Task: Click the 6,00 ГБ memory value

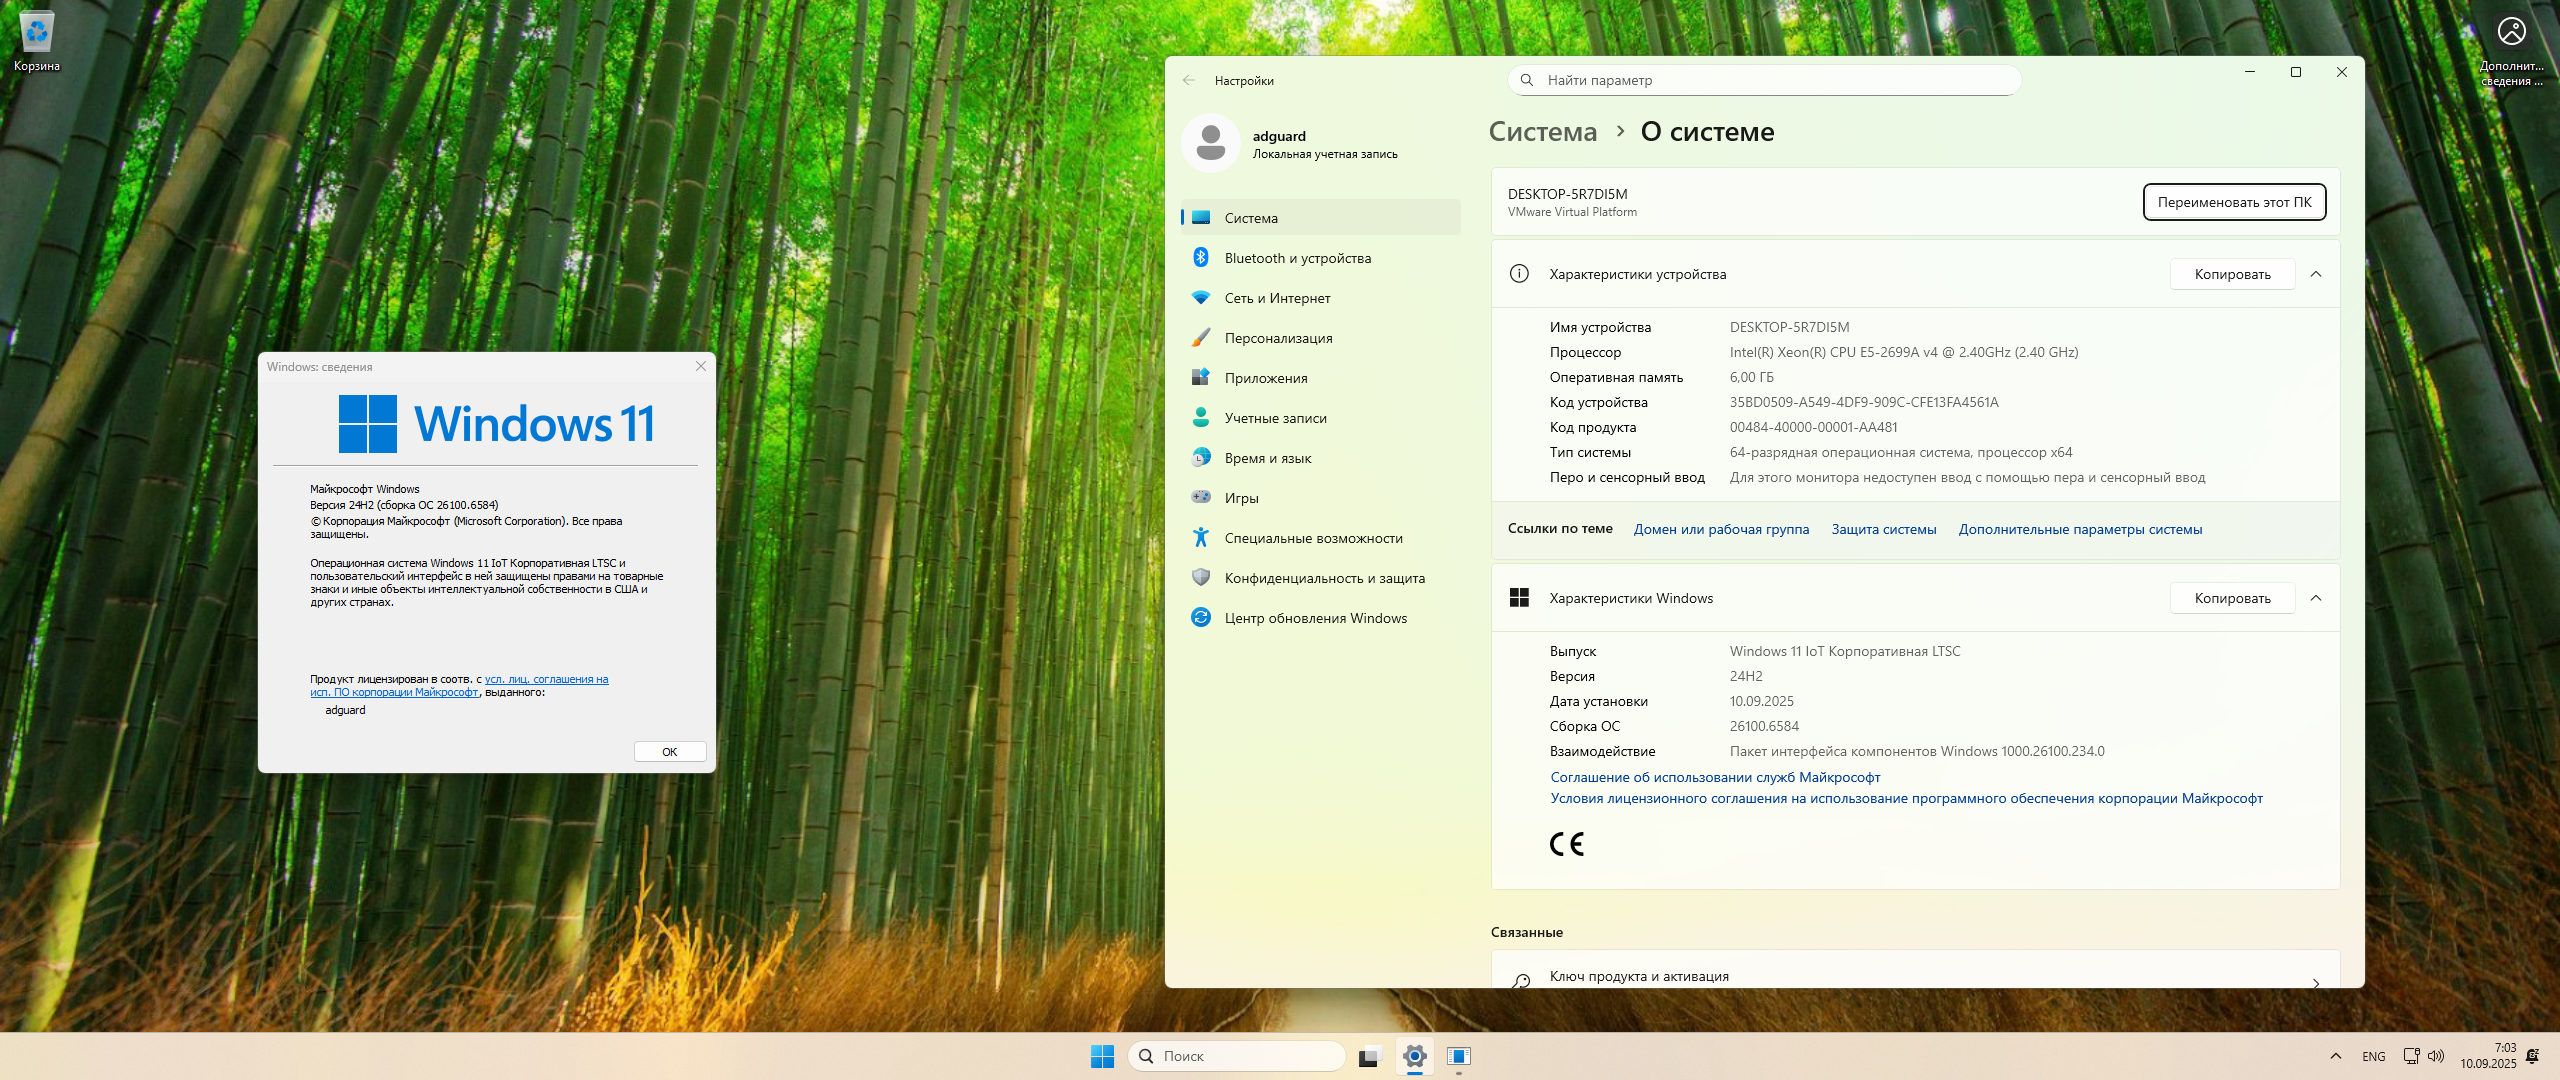Action: pos(1752,377)
